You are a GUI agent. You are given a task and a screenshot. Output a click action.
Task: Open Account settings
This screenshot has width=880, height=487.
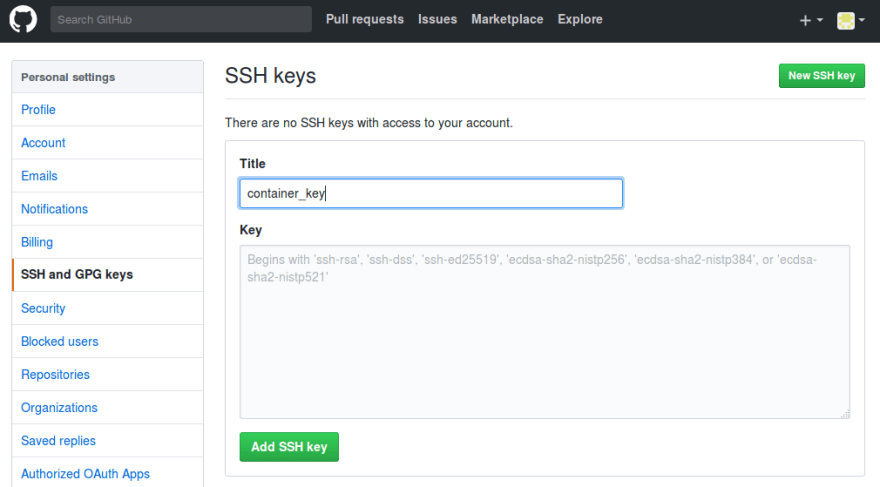coord(108,143)
